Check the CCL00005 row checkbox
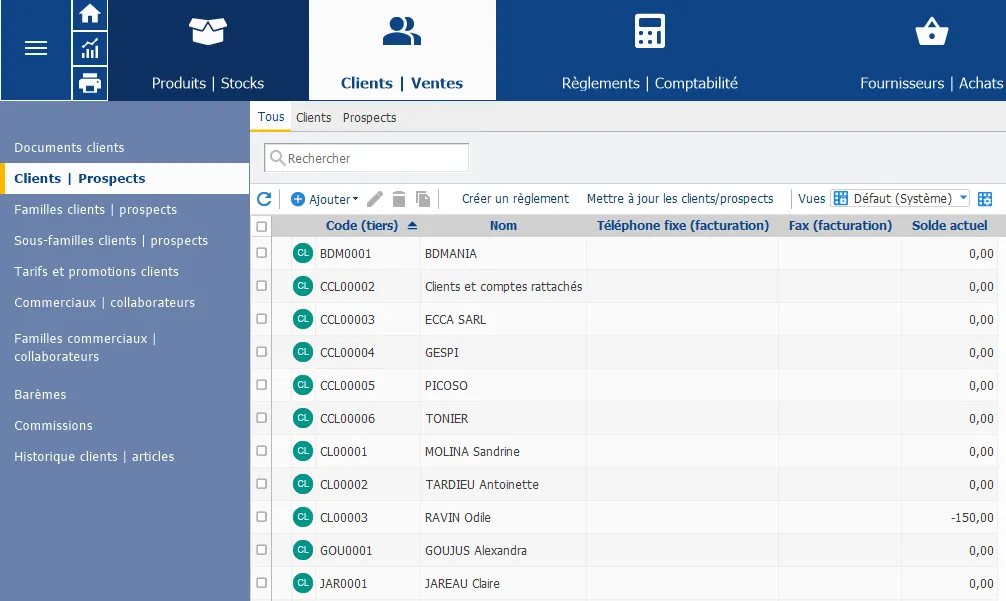This screenshot has width=1006, height=601. tap(261, 384)
